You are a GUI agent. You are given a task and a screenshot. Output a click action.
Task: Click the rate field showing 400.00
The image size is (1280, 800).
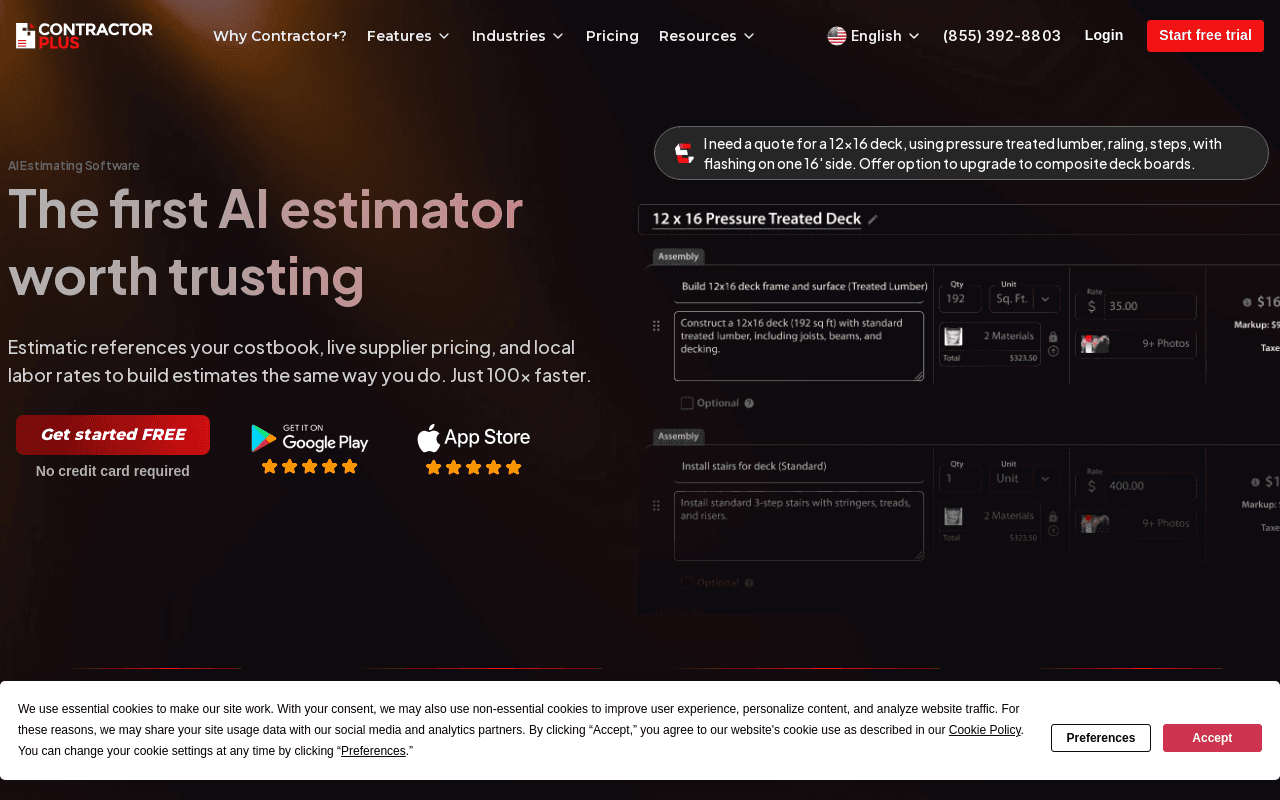point(1135,486)
